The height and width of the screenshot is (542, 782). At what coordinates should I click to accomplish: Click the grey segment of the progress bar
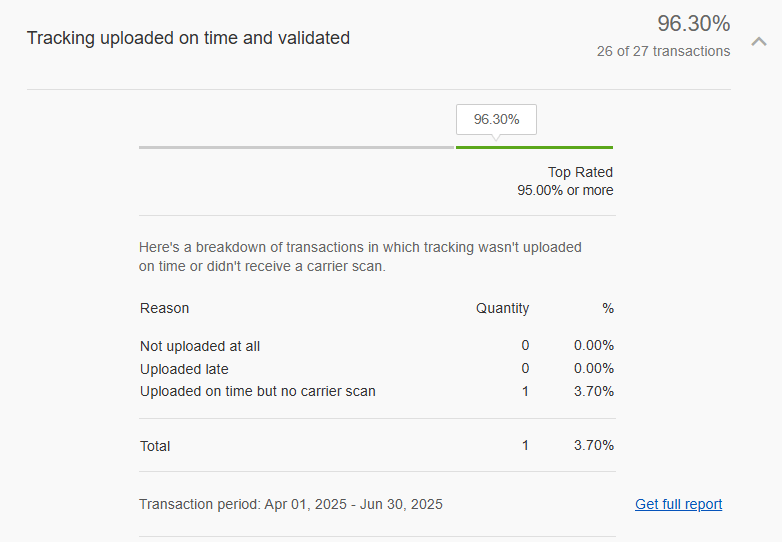296,147
